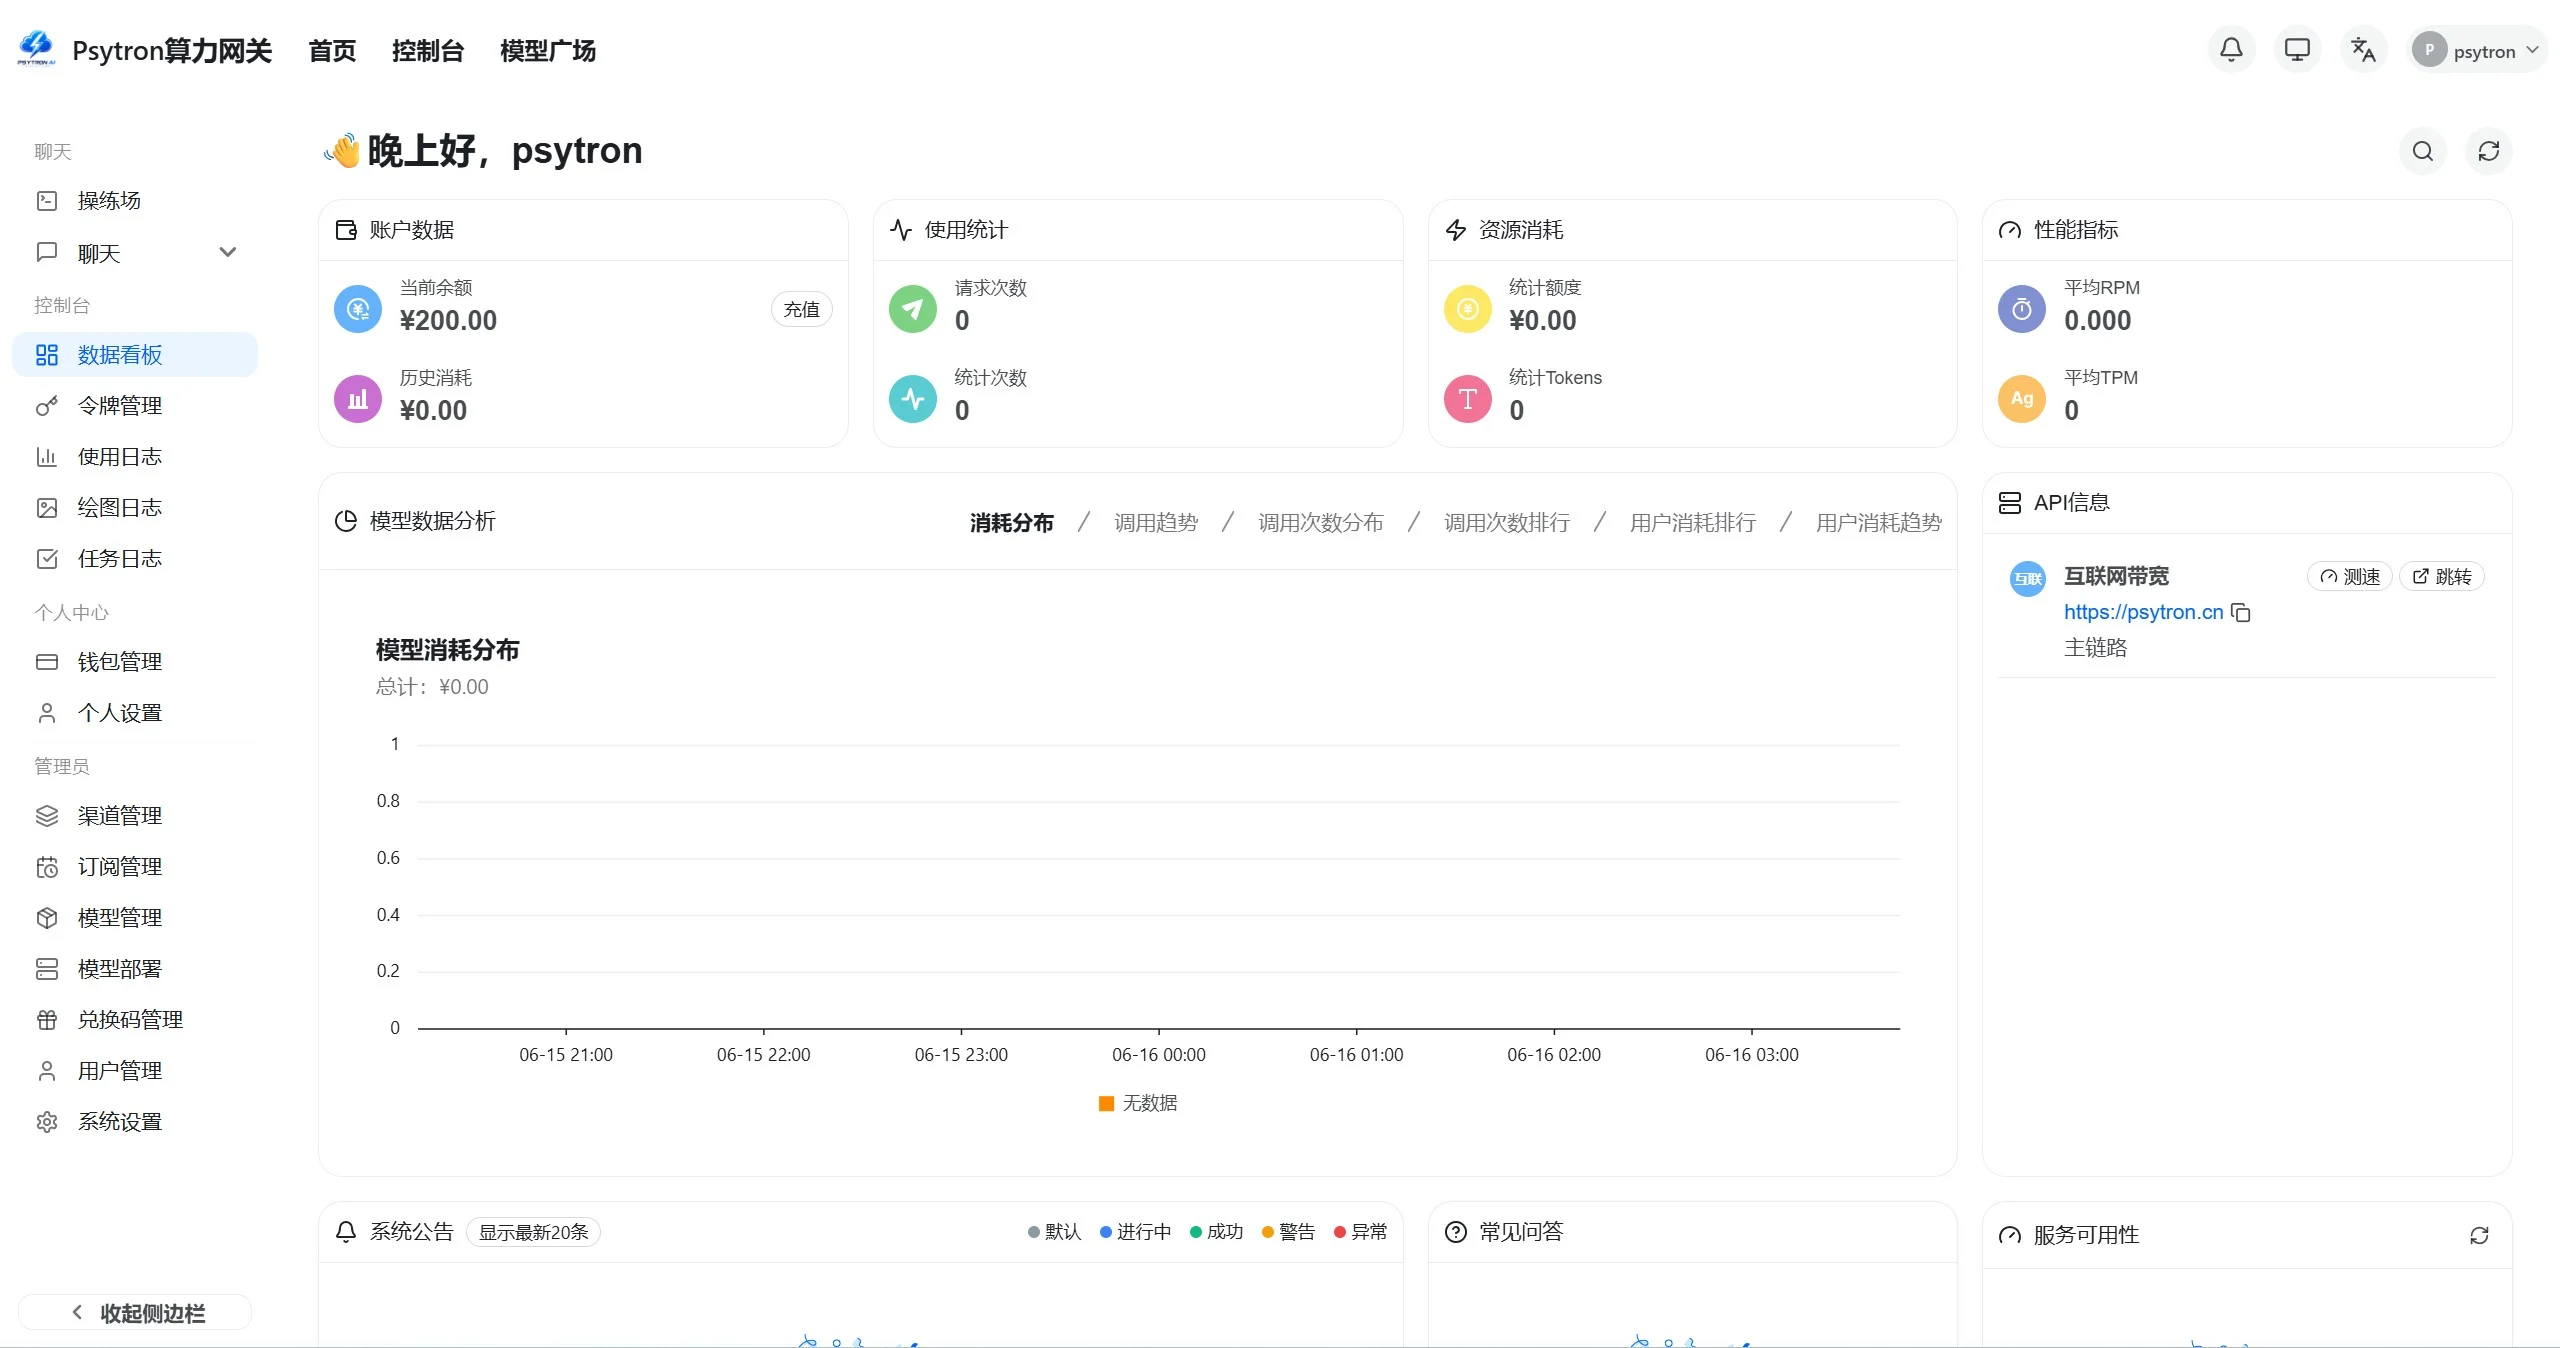
Task: Click the 统计额度 coin icon
Action: 1468,309
